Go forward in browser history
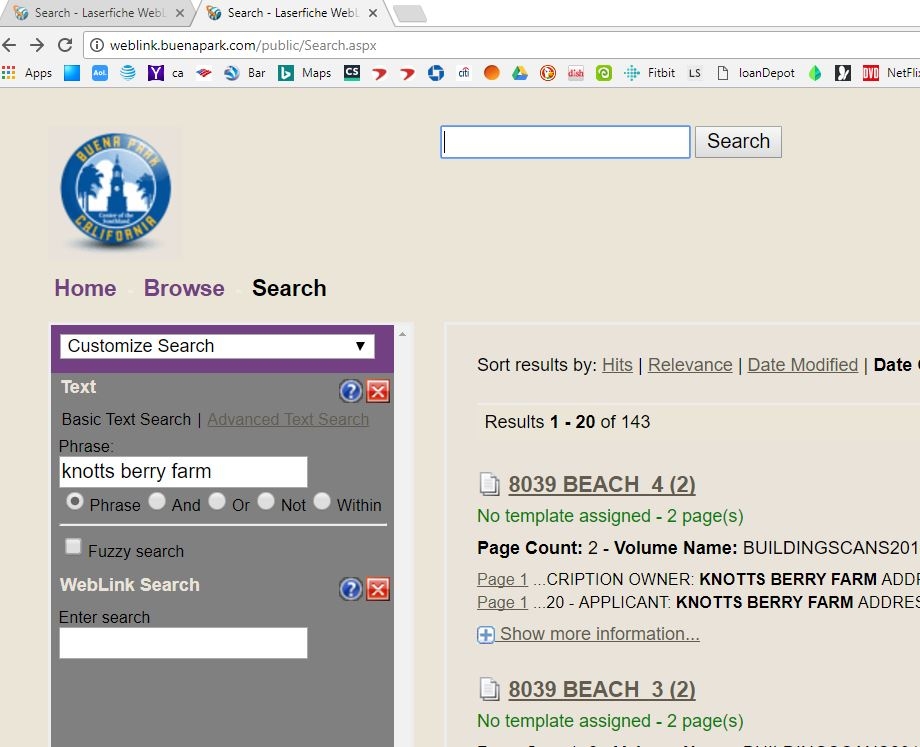The image size is (920, 747). click(x=37, y=45)
